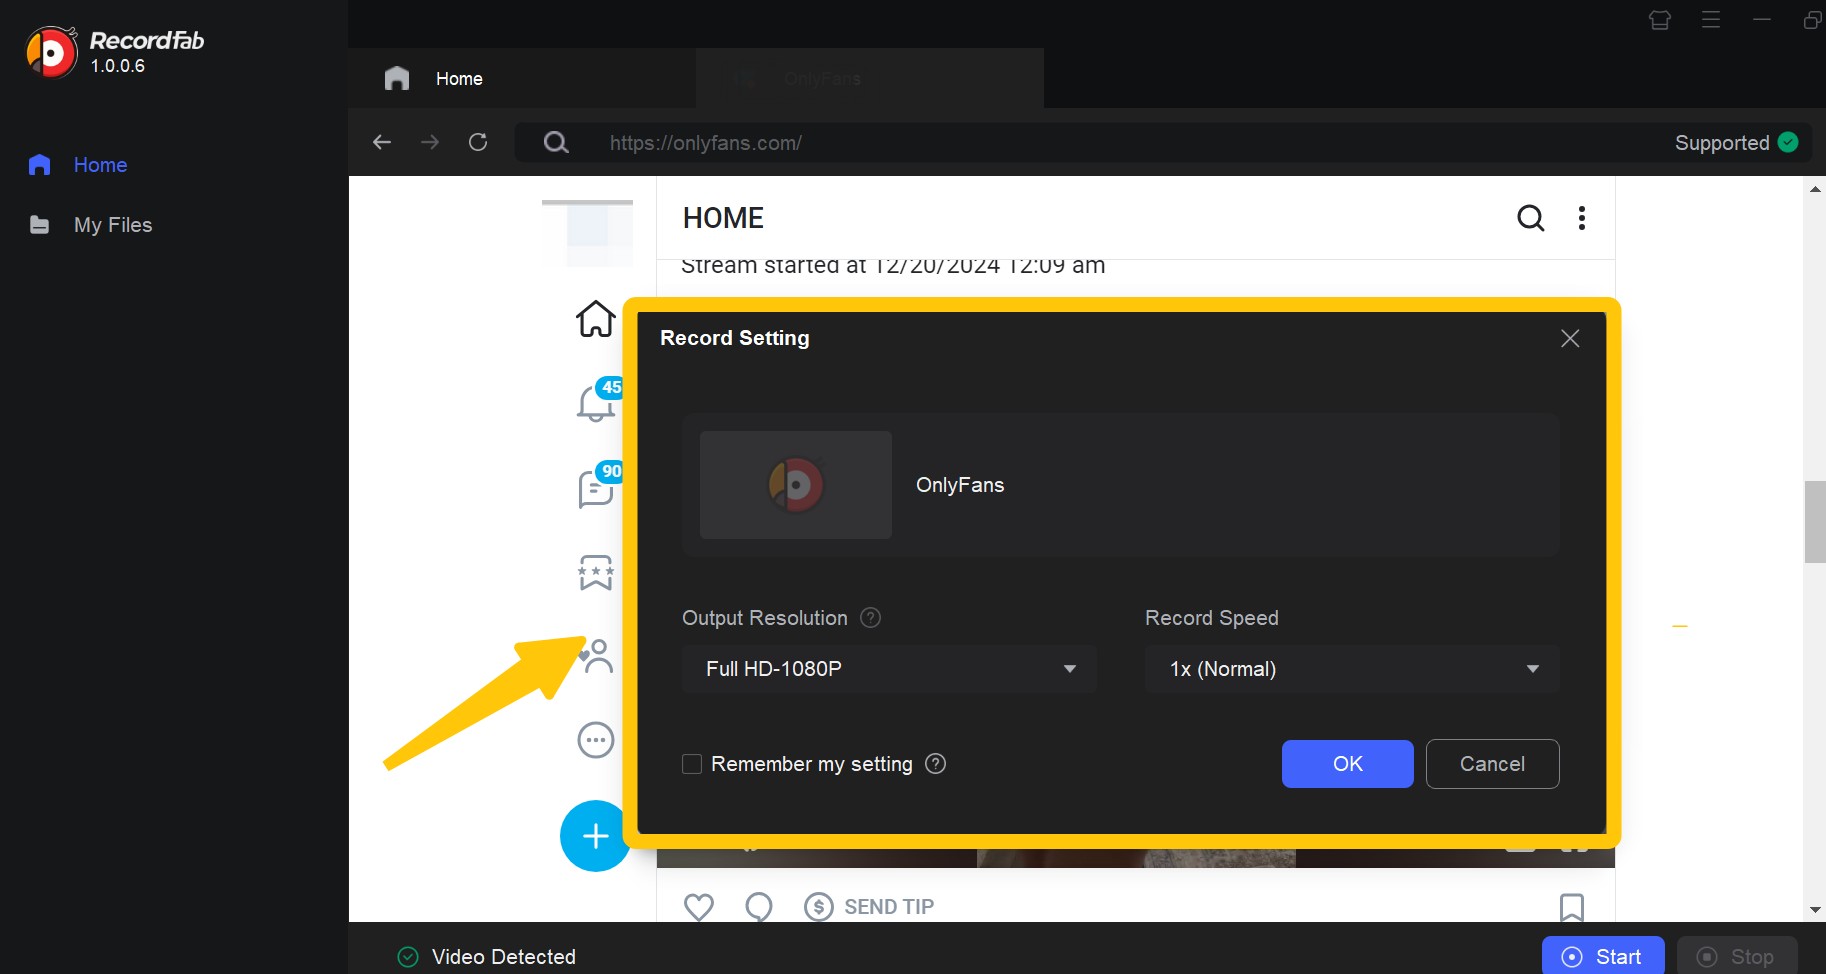
Task: Bookmark the post with the bookmark icon
Action: point(1572,907)
